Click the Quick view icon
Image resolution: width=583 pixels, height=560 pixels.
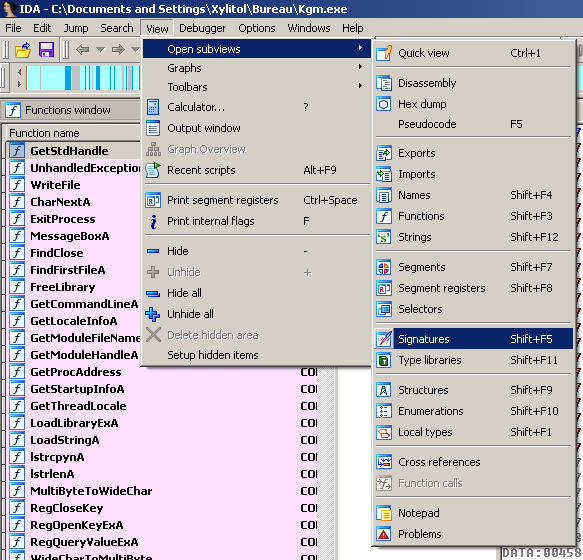point(384,53)
